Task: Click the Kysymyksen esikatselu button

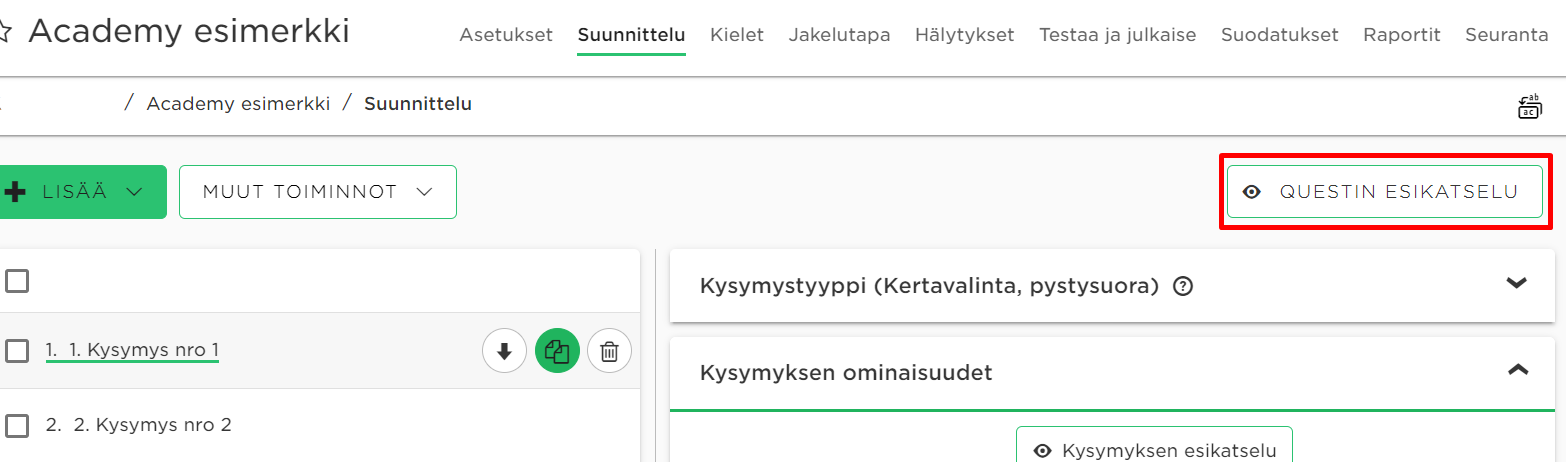Action: click(x=1154, y=448)
